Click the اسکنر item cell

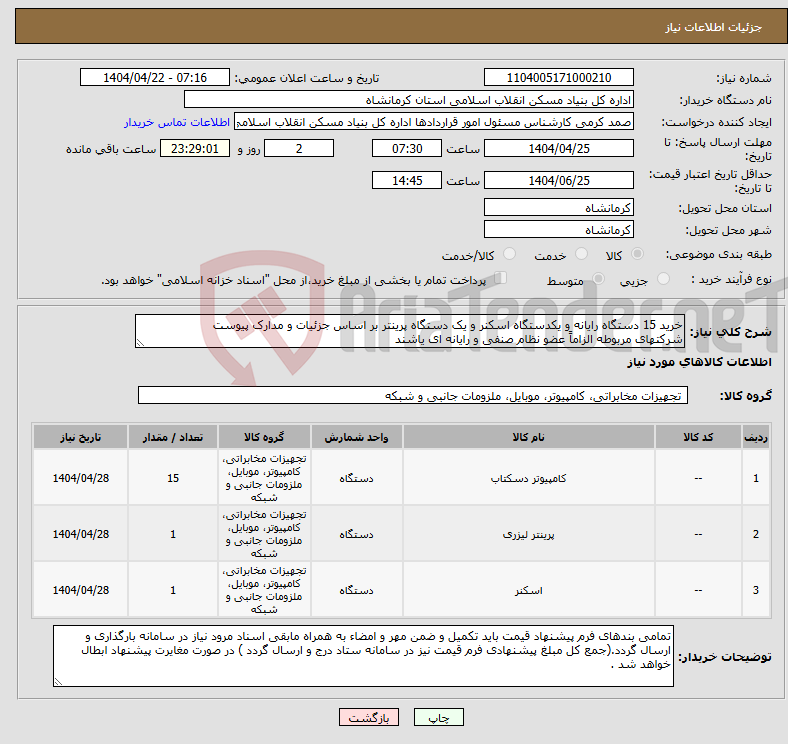(528, 590)
